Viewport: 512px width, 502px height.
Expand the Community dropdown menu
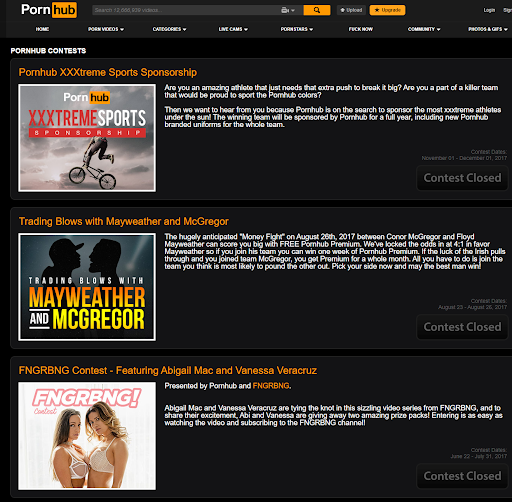coord(424,29)
